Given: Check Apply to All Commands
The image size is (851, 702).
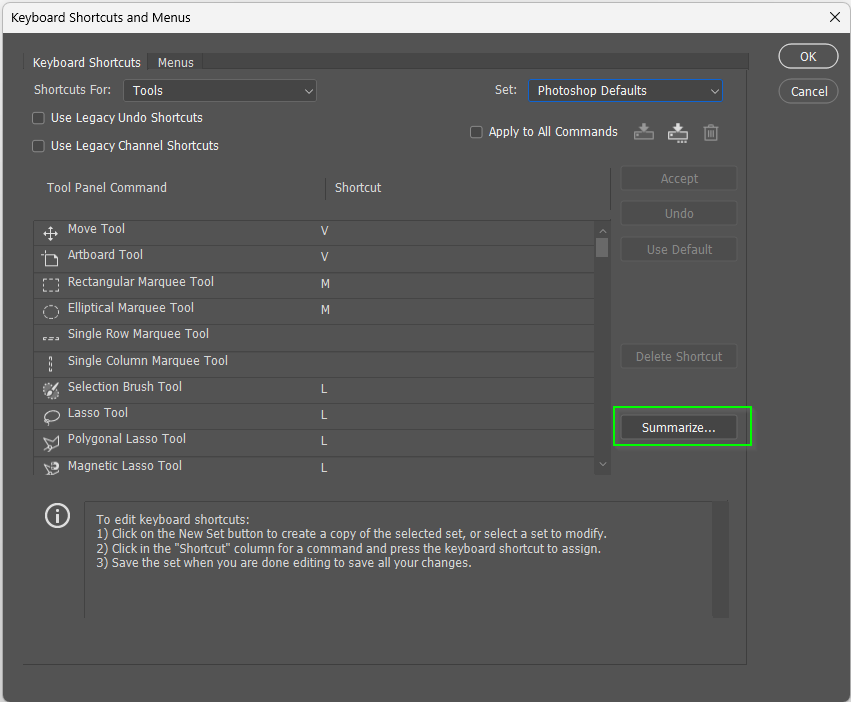Looking at the screenshot, I should (x=476, y=131).
